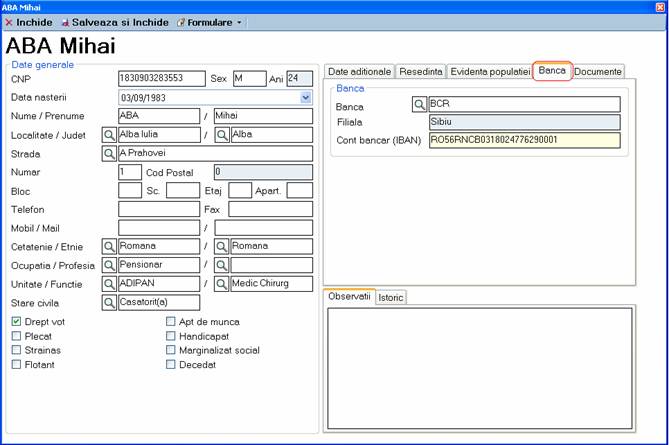669x445 pixels.
Task: Open the Formulare dropdown menu
Action: pyautogui.click(x=209, y=21)
